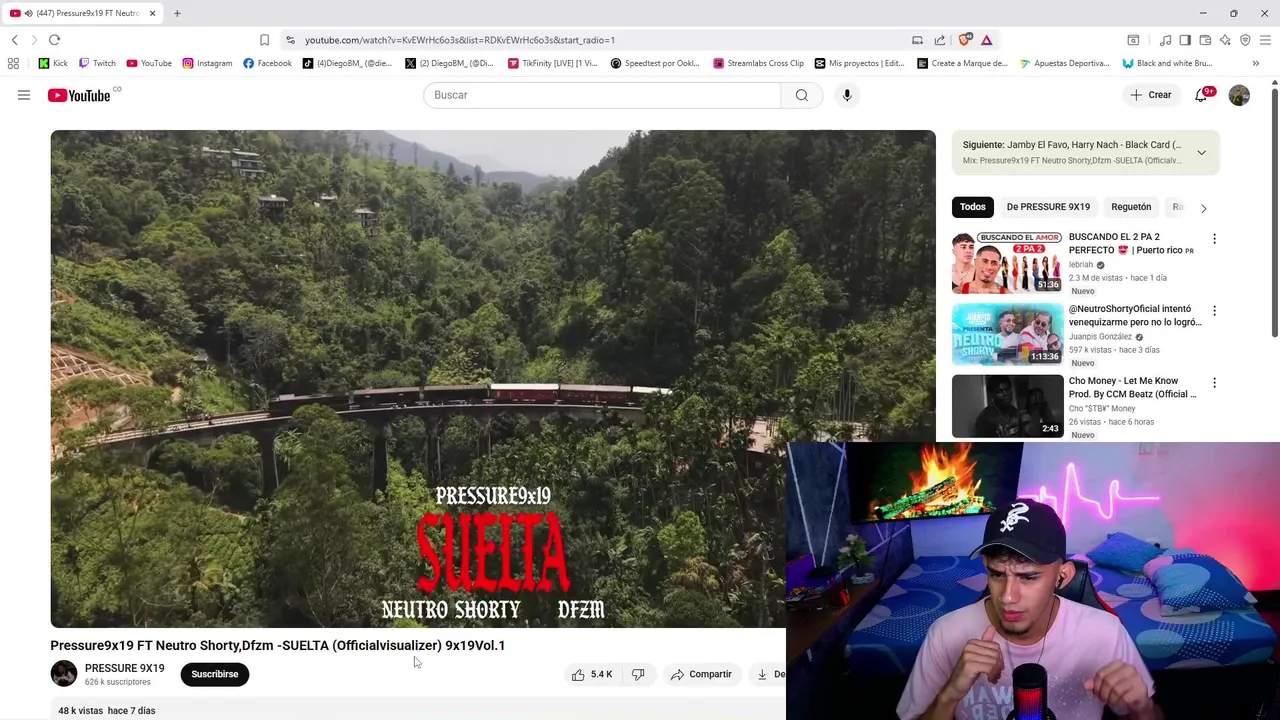The image size is (1280, 720).
Task: Open the Speedtest por Ookla bookmark
Action: pyautogui.click(x=655, y=63)
